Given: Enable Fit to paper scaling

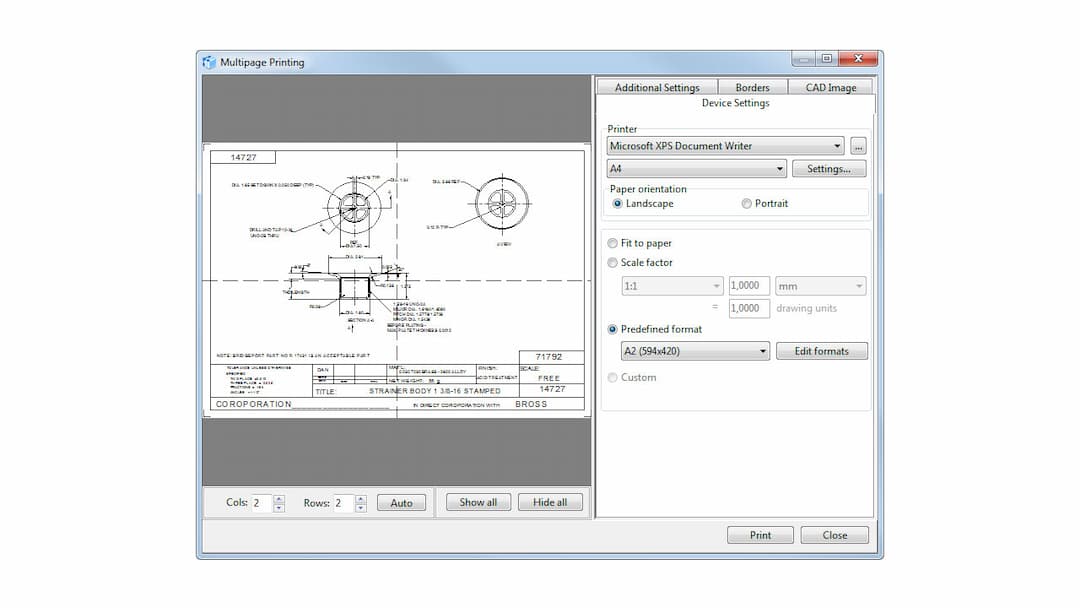Looking at the screenshot, I should (x=611, y=243).
